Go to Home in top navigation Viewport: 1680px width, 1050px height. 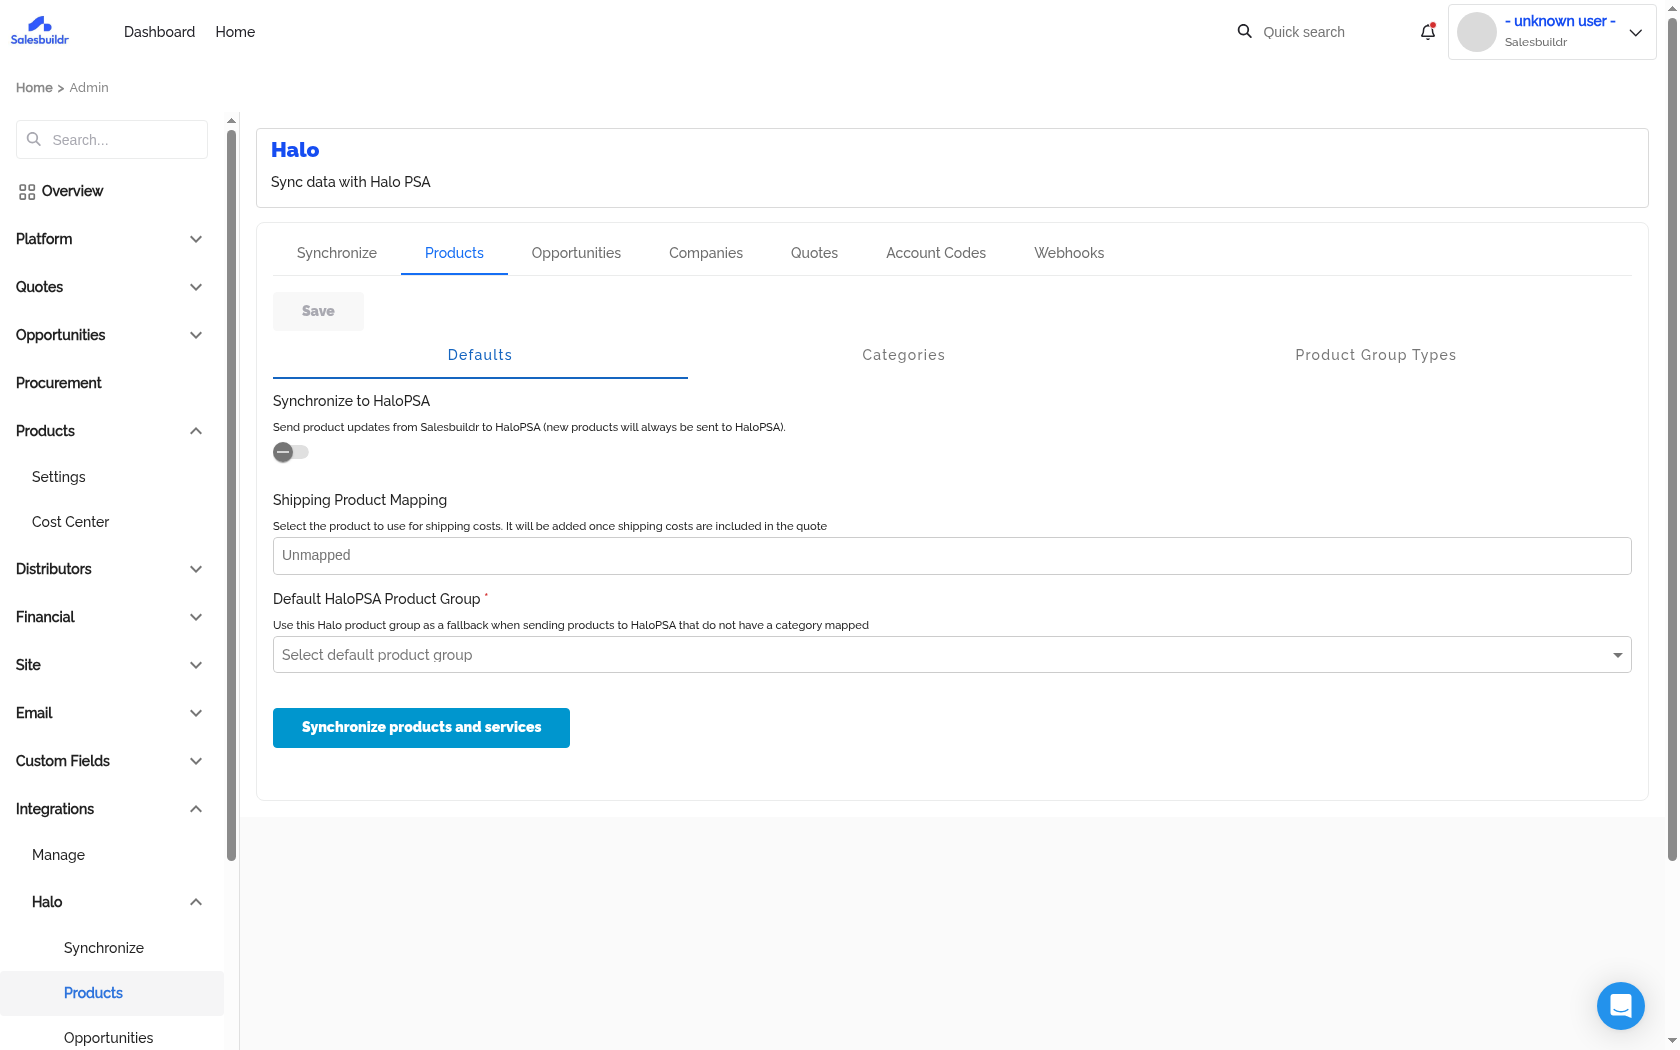(x=235, y=32)
